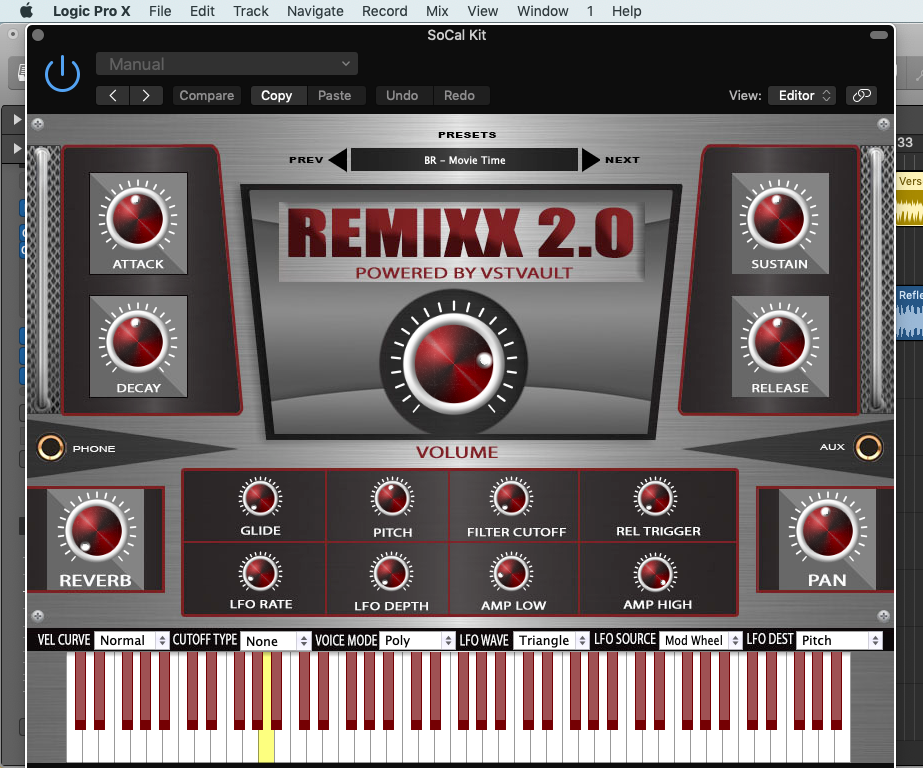Click the LFO RATE knob
Screen dimensions: 923x768
pos(260,573)
